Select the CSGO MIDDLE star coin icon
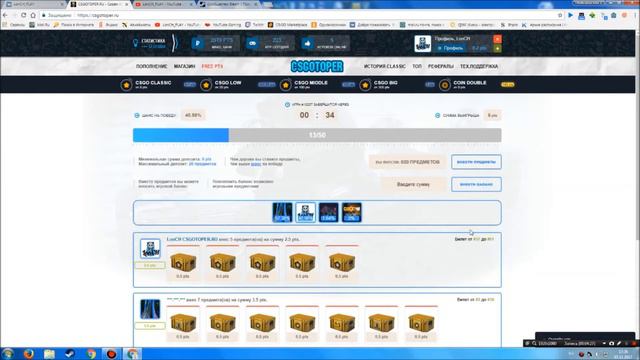This screenshot has width=640, height=360. (285, 85)
